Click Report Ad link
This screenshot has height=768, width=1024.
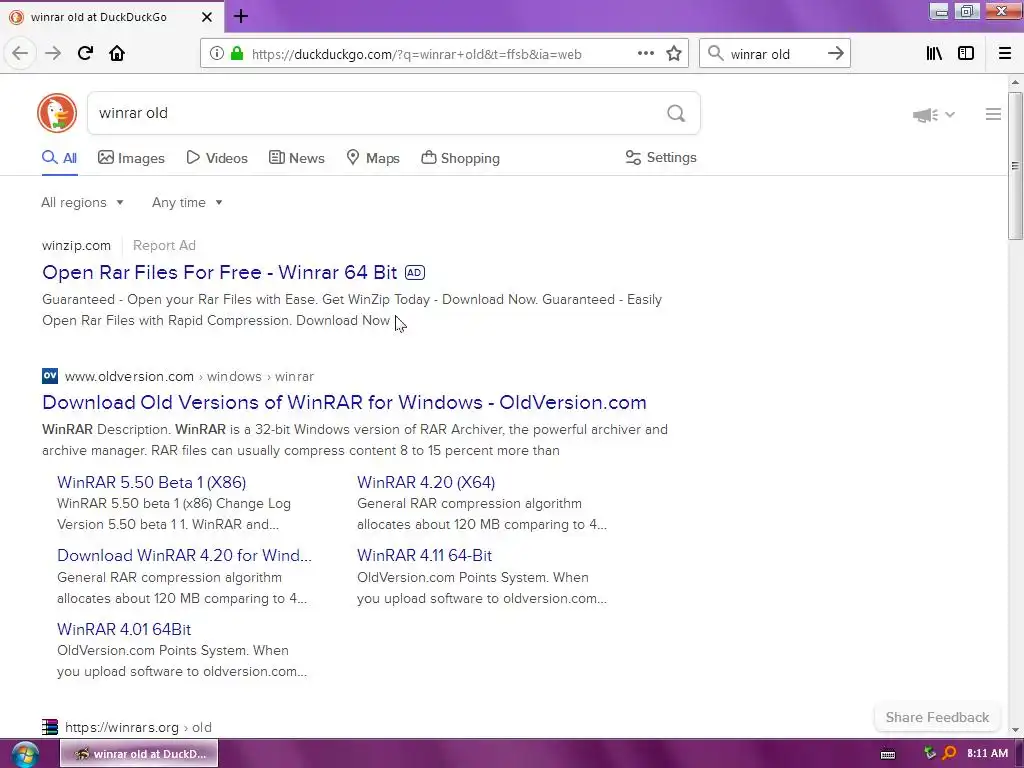pyautogui.click(x=164, y=246)
